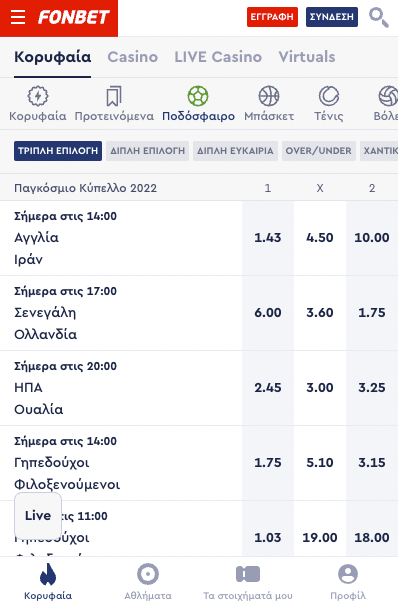Click the ΣΥΝΔΕΣΗ login button

pos(332,17)
